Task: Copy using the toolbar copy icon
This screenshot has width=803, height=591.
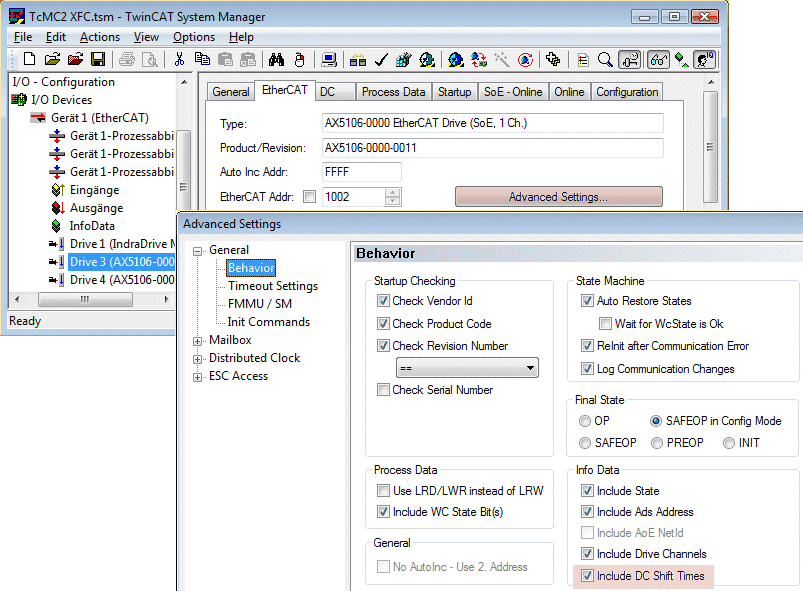Action: [x=202, y=59]
